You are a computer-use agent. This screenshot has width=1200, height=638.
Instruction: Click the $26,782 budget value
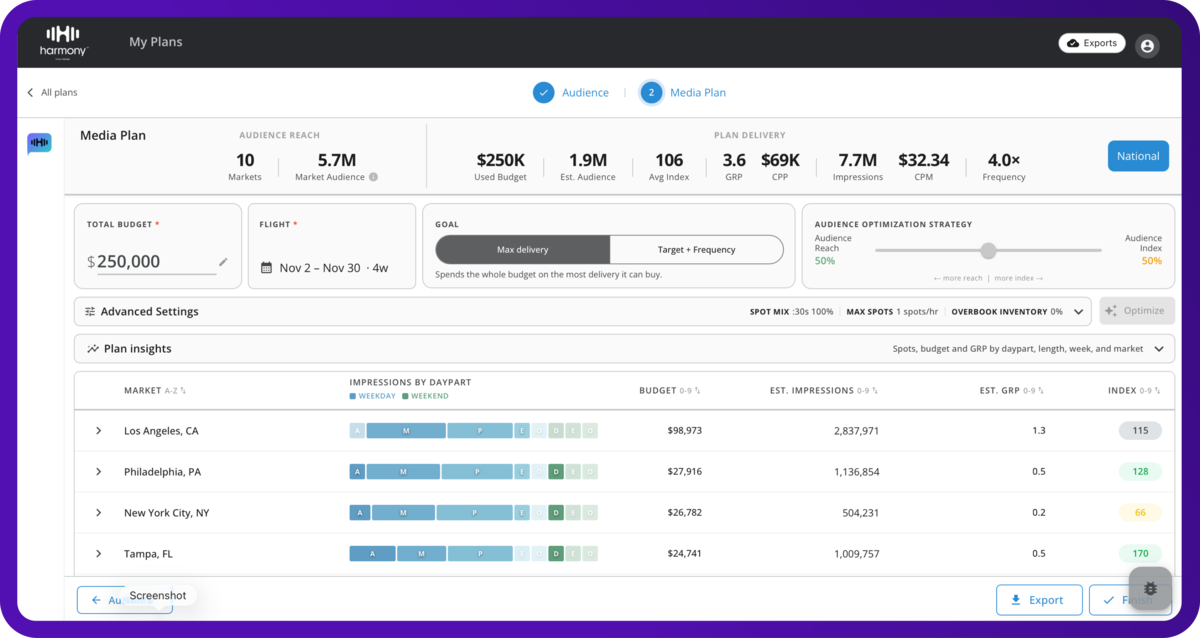pyautogui.click(x=685, y=513)
